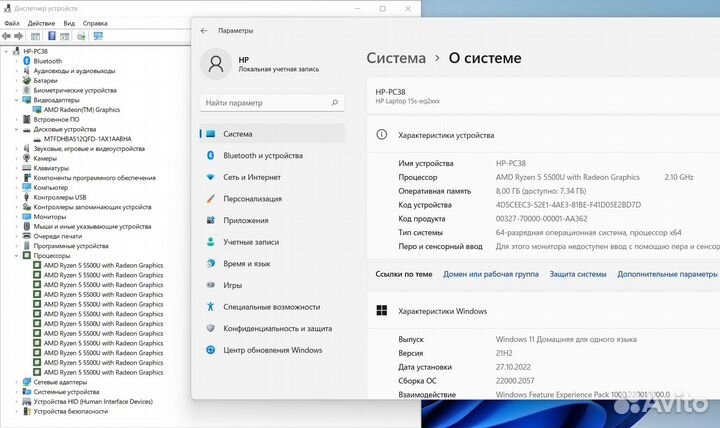Screen dimensions: 720x428
Task: Click the Клавиатуры keyboard icon in tree
Action: tap(27, 168)
